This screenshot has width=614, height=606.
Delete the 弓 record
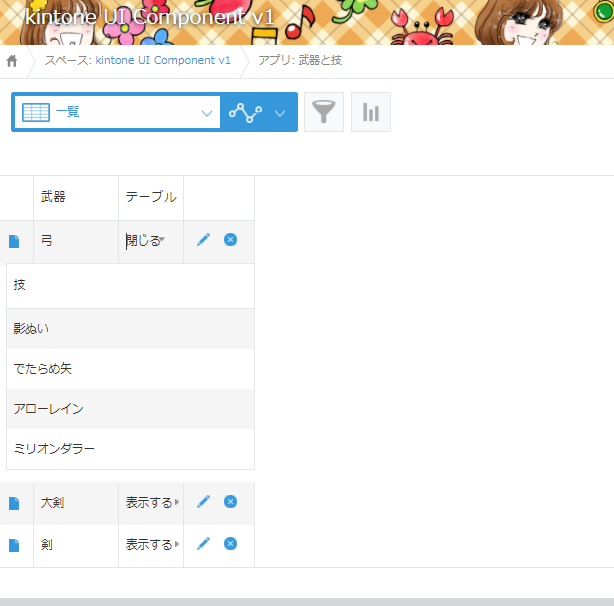point(230,240)
